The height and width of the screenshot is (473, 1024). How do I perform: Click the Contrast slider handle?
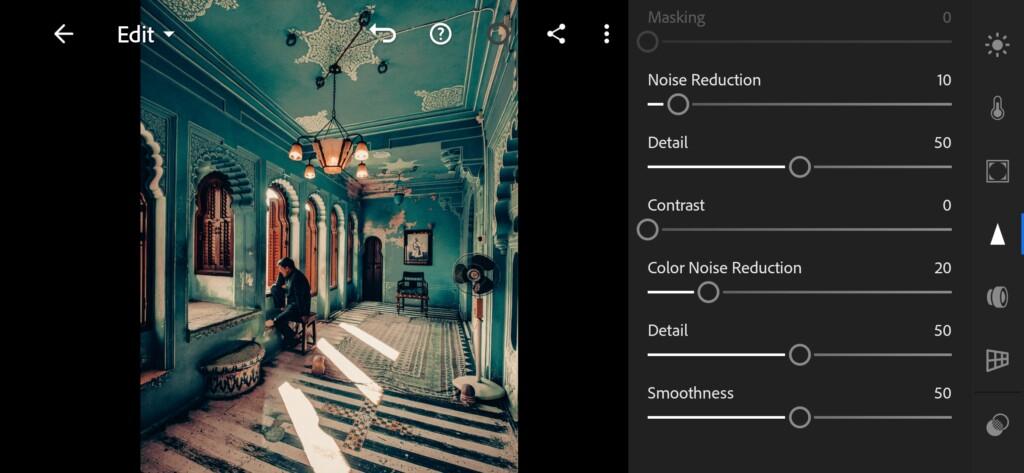click(647, 230)
